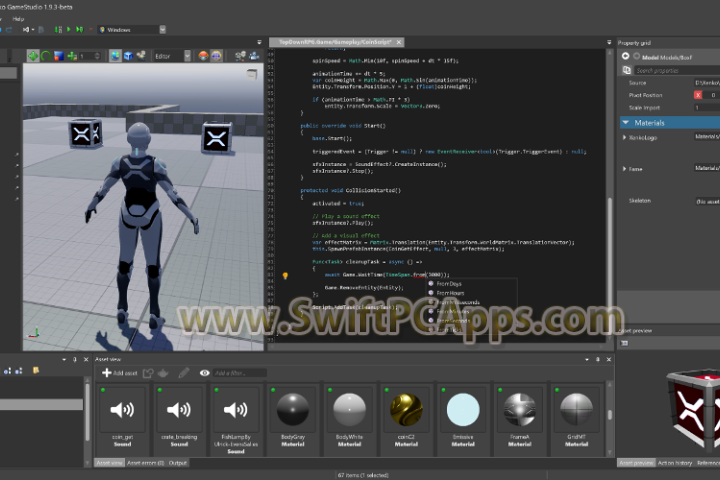Click the live-play icon right of play
This screenshot has height=480, width=720.
click(79, 29)
